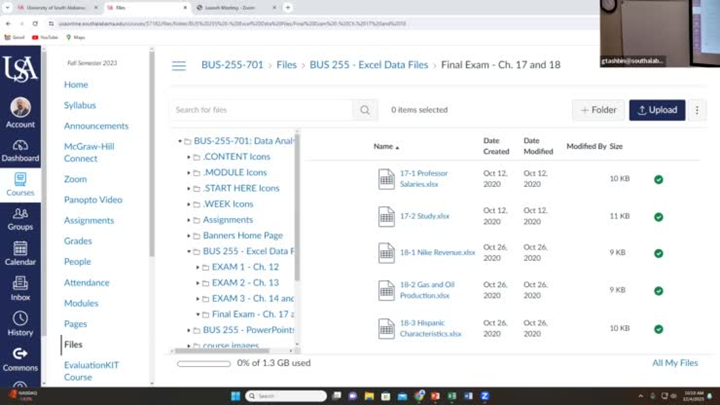Open Files breadcrumb link

pos(287,65)
